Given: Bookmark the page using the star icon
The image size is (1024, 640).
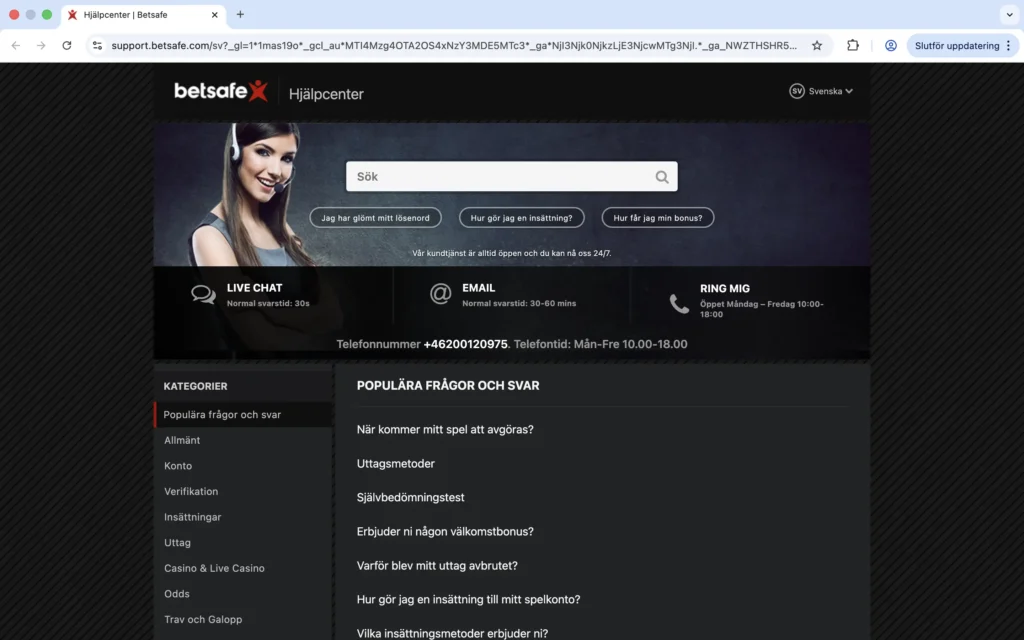Looking at the screenshot, I should (818, 45).
